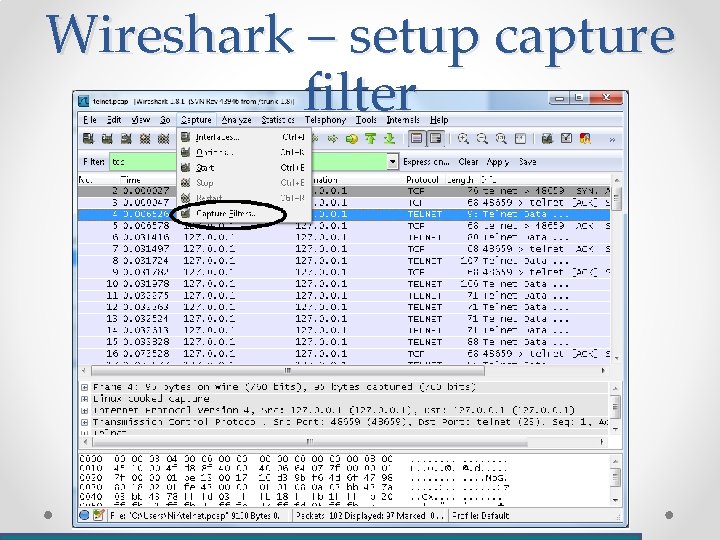
Task: Click the Coloring rules toolbar icon
Action: tap(585, 138)
